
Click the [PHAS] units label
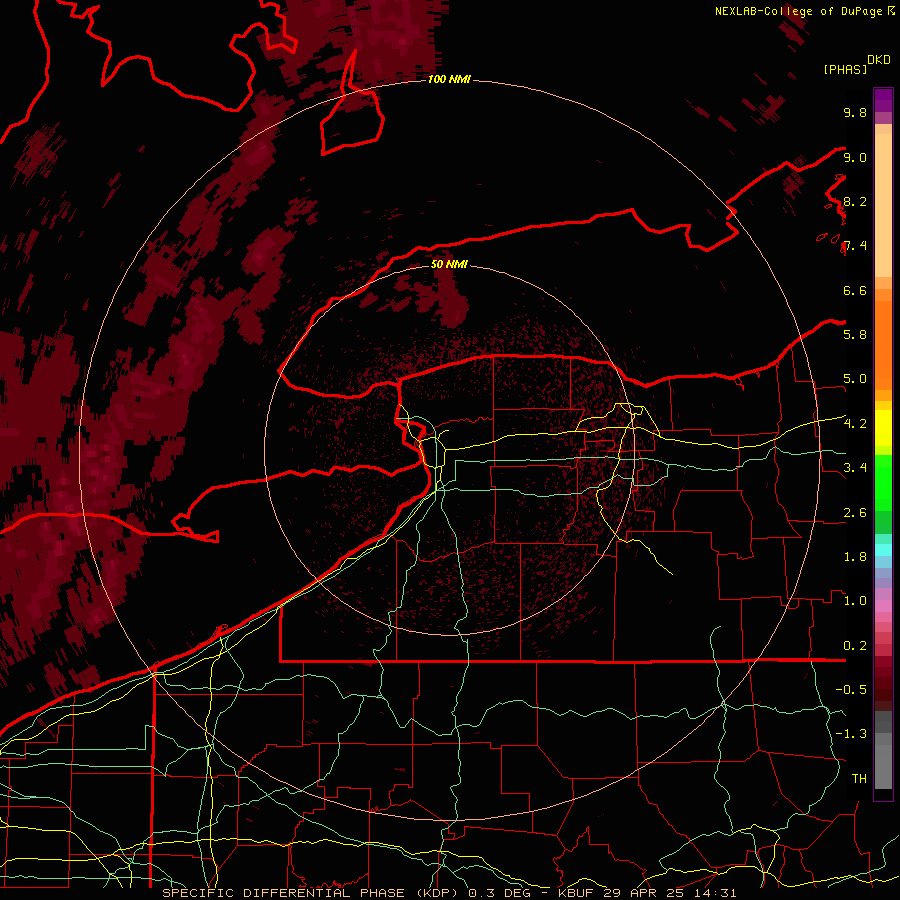coord(845,69)
